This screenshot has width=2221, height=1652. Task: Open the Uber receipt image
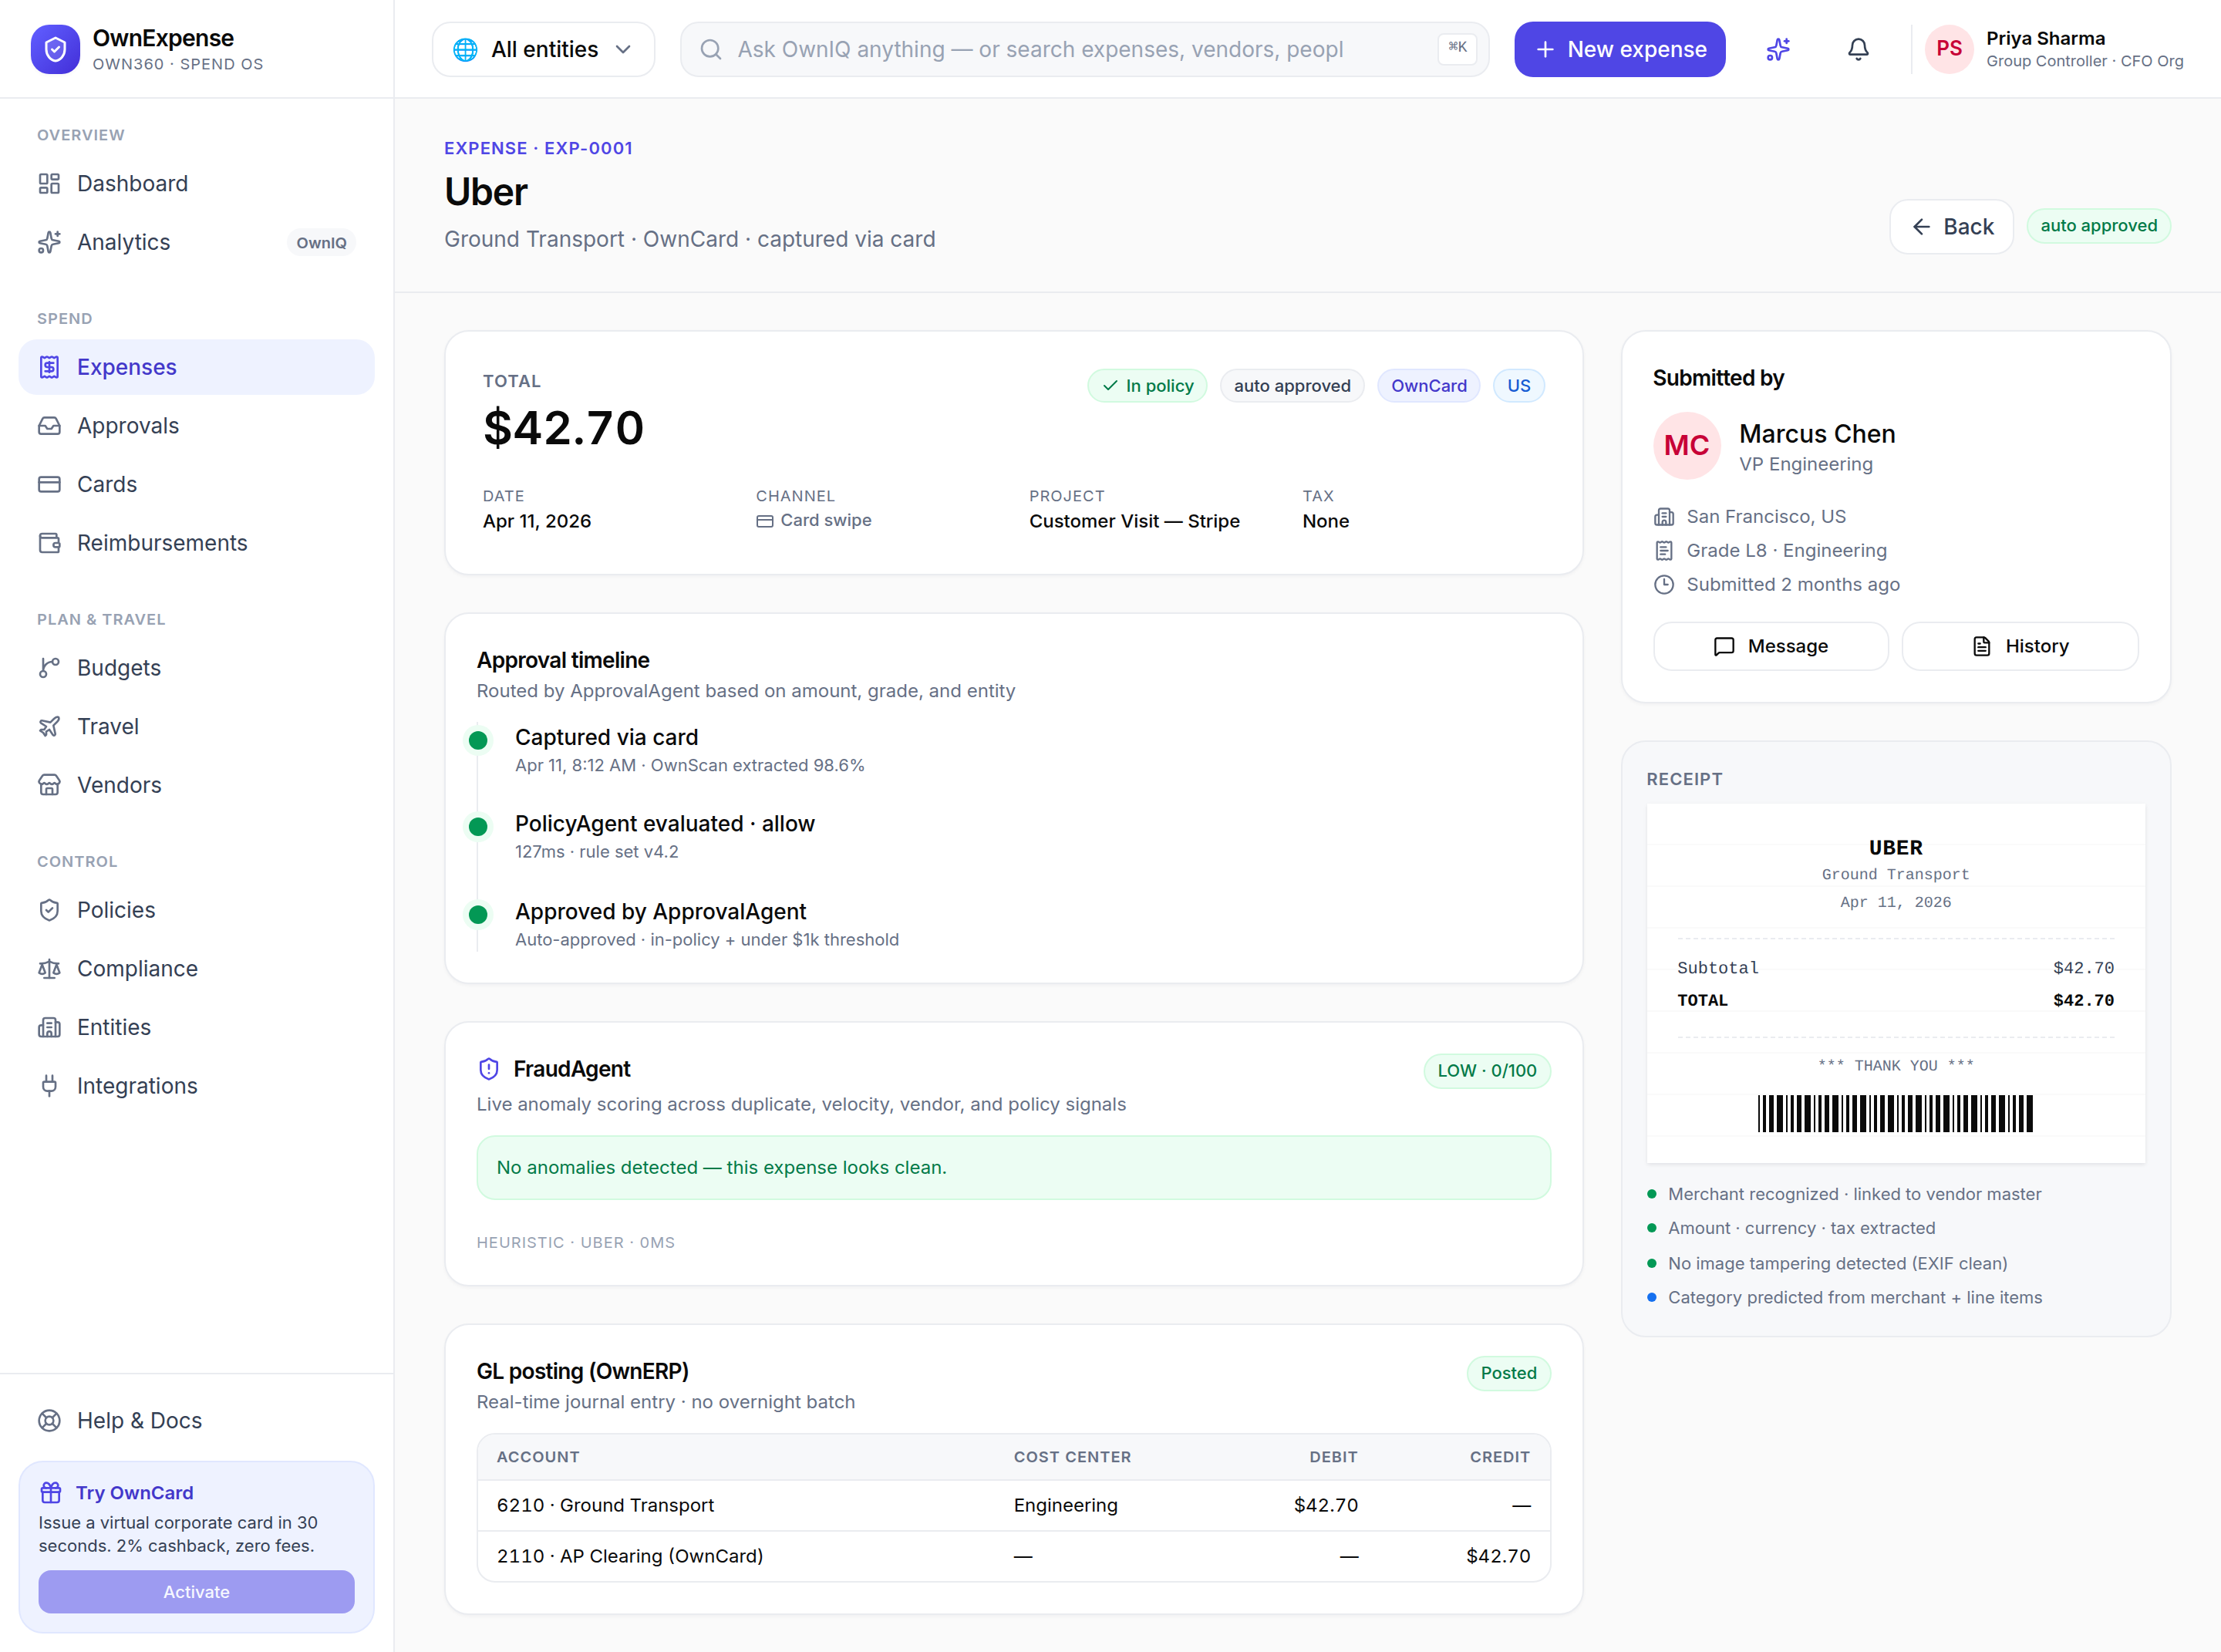click(x=1896, y=983)
